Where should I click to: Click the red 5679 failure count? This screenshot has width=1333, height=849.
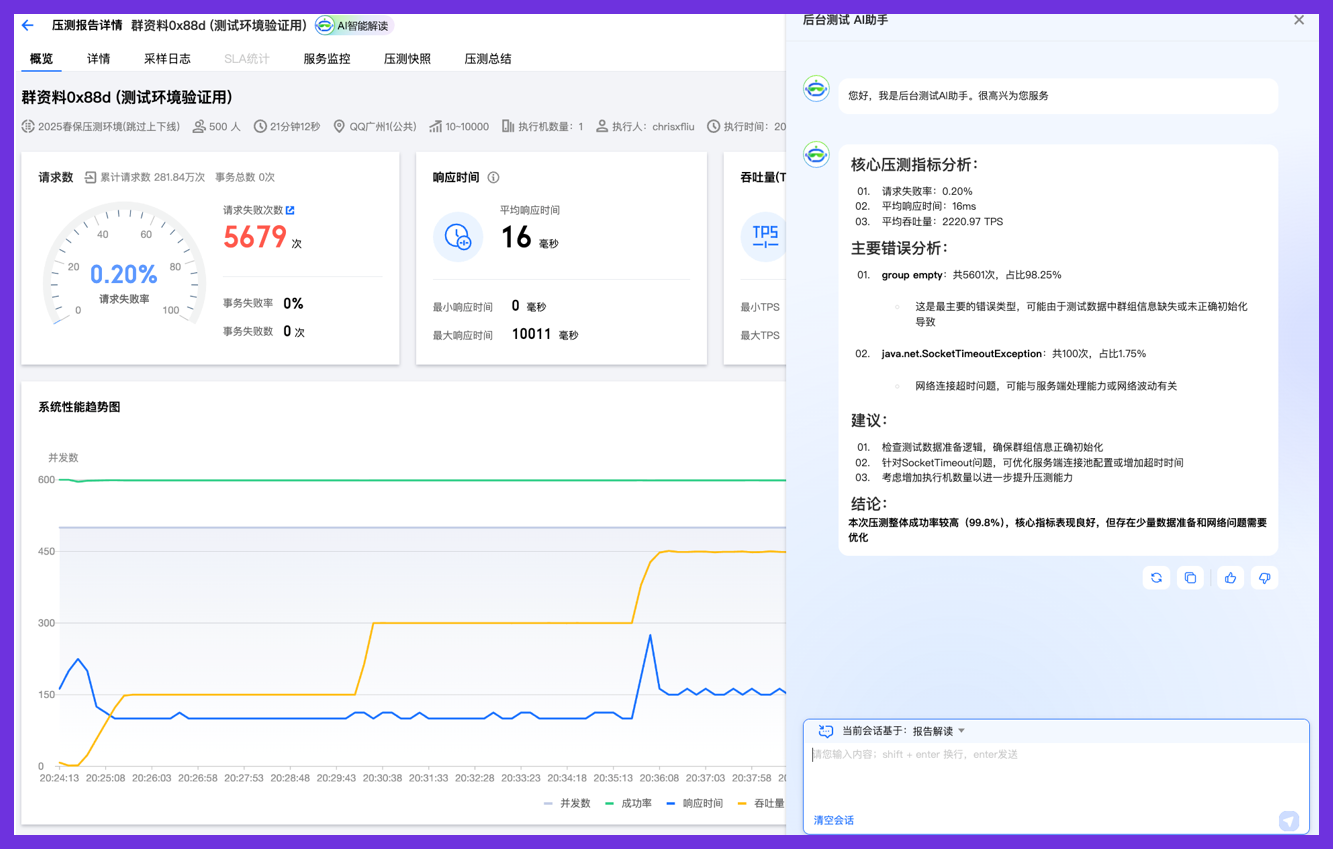point(255,237)
